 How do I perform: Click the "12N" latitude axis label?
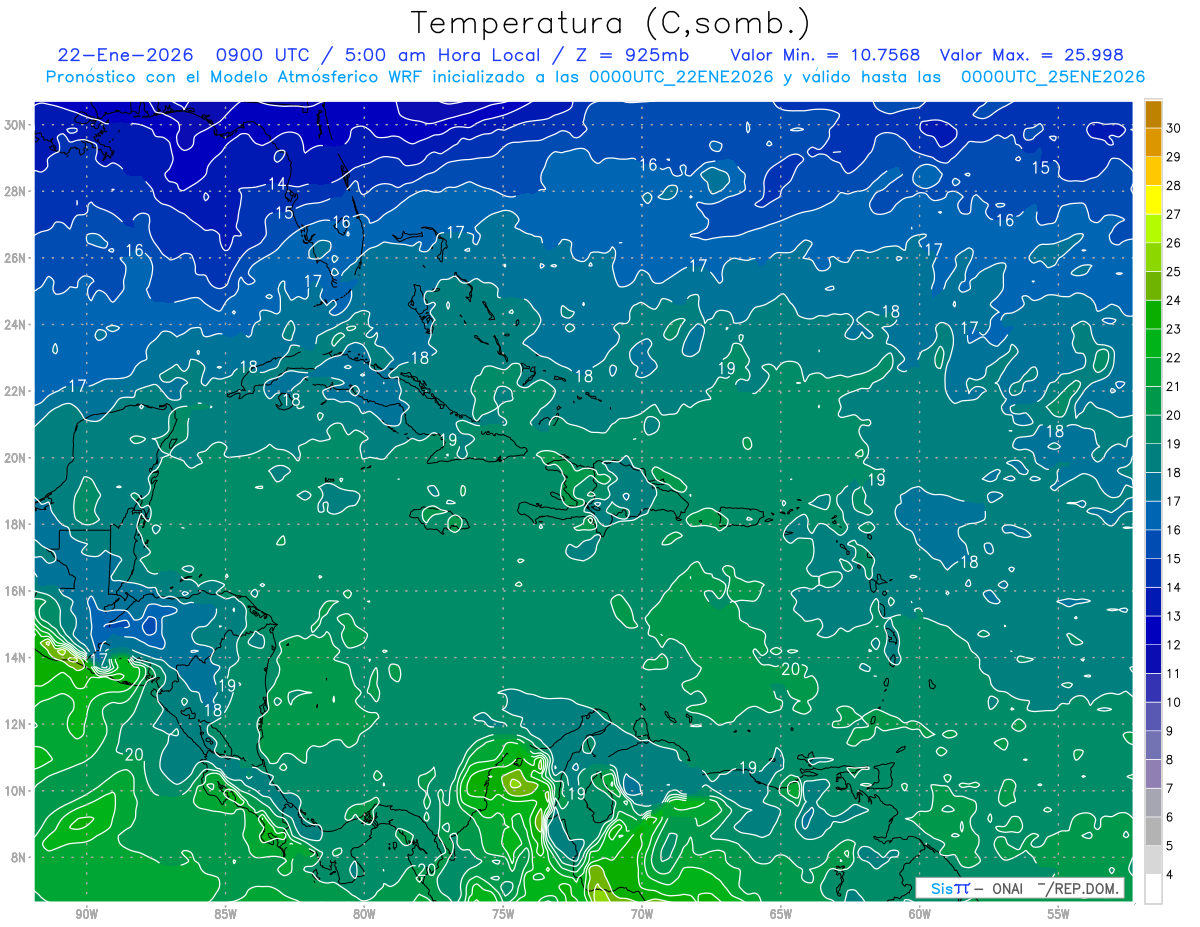point(17,724)
